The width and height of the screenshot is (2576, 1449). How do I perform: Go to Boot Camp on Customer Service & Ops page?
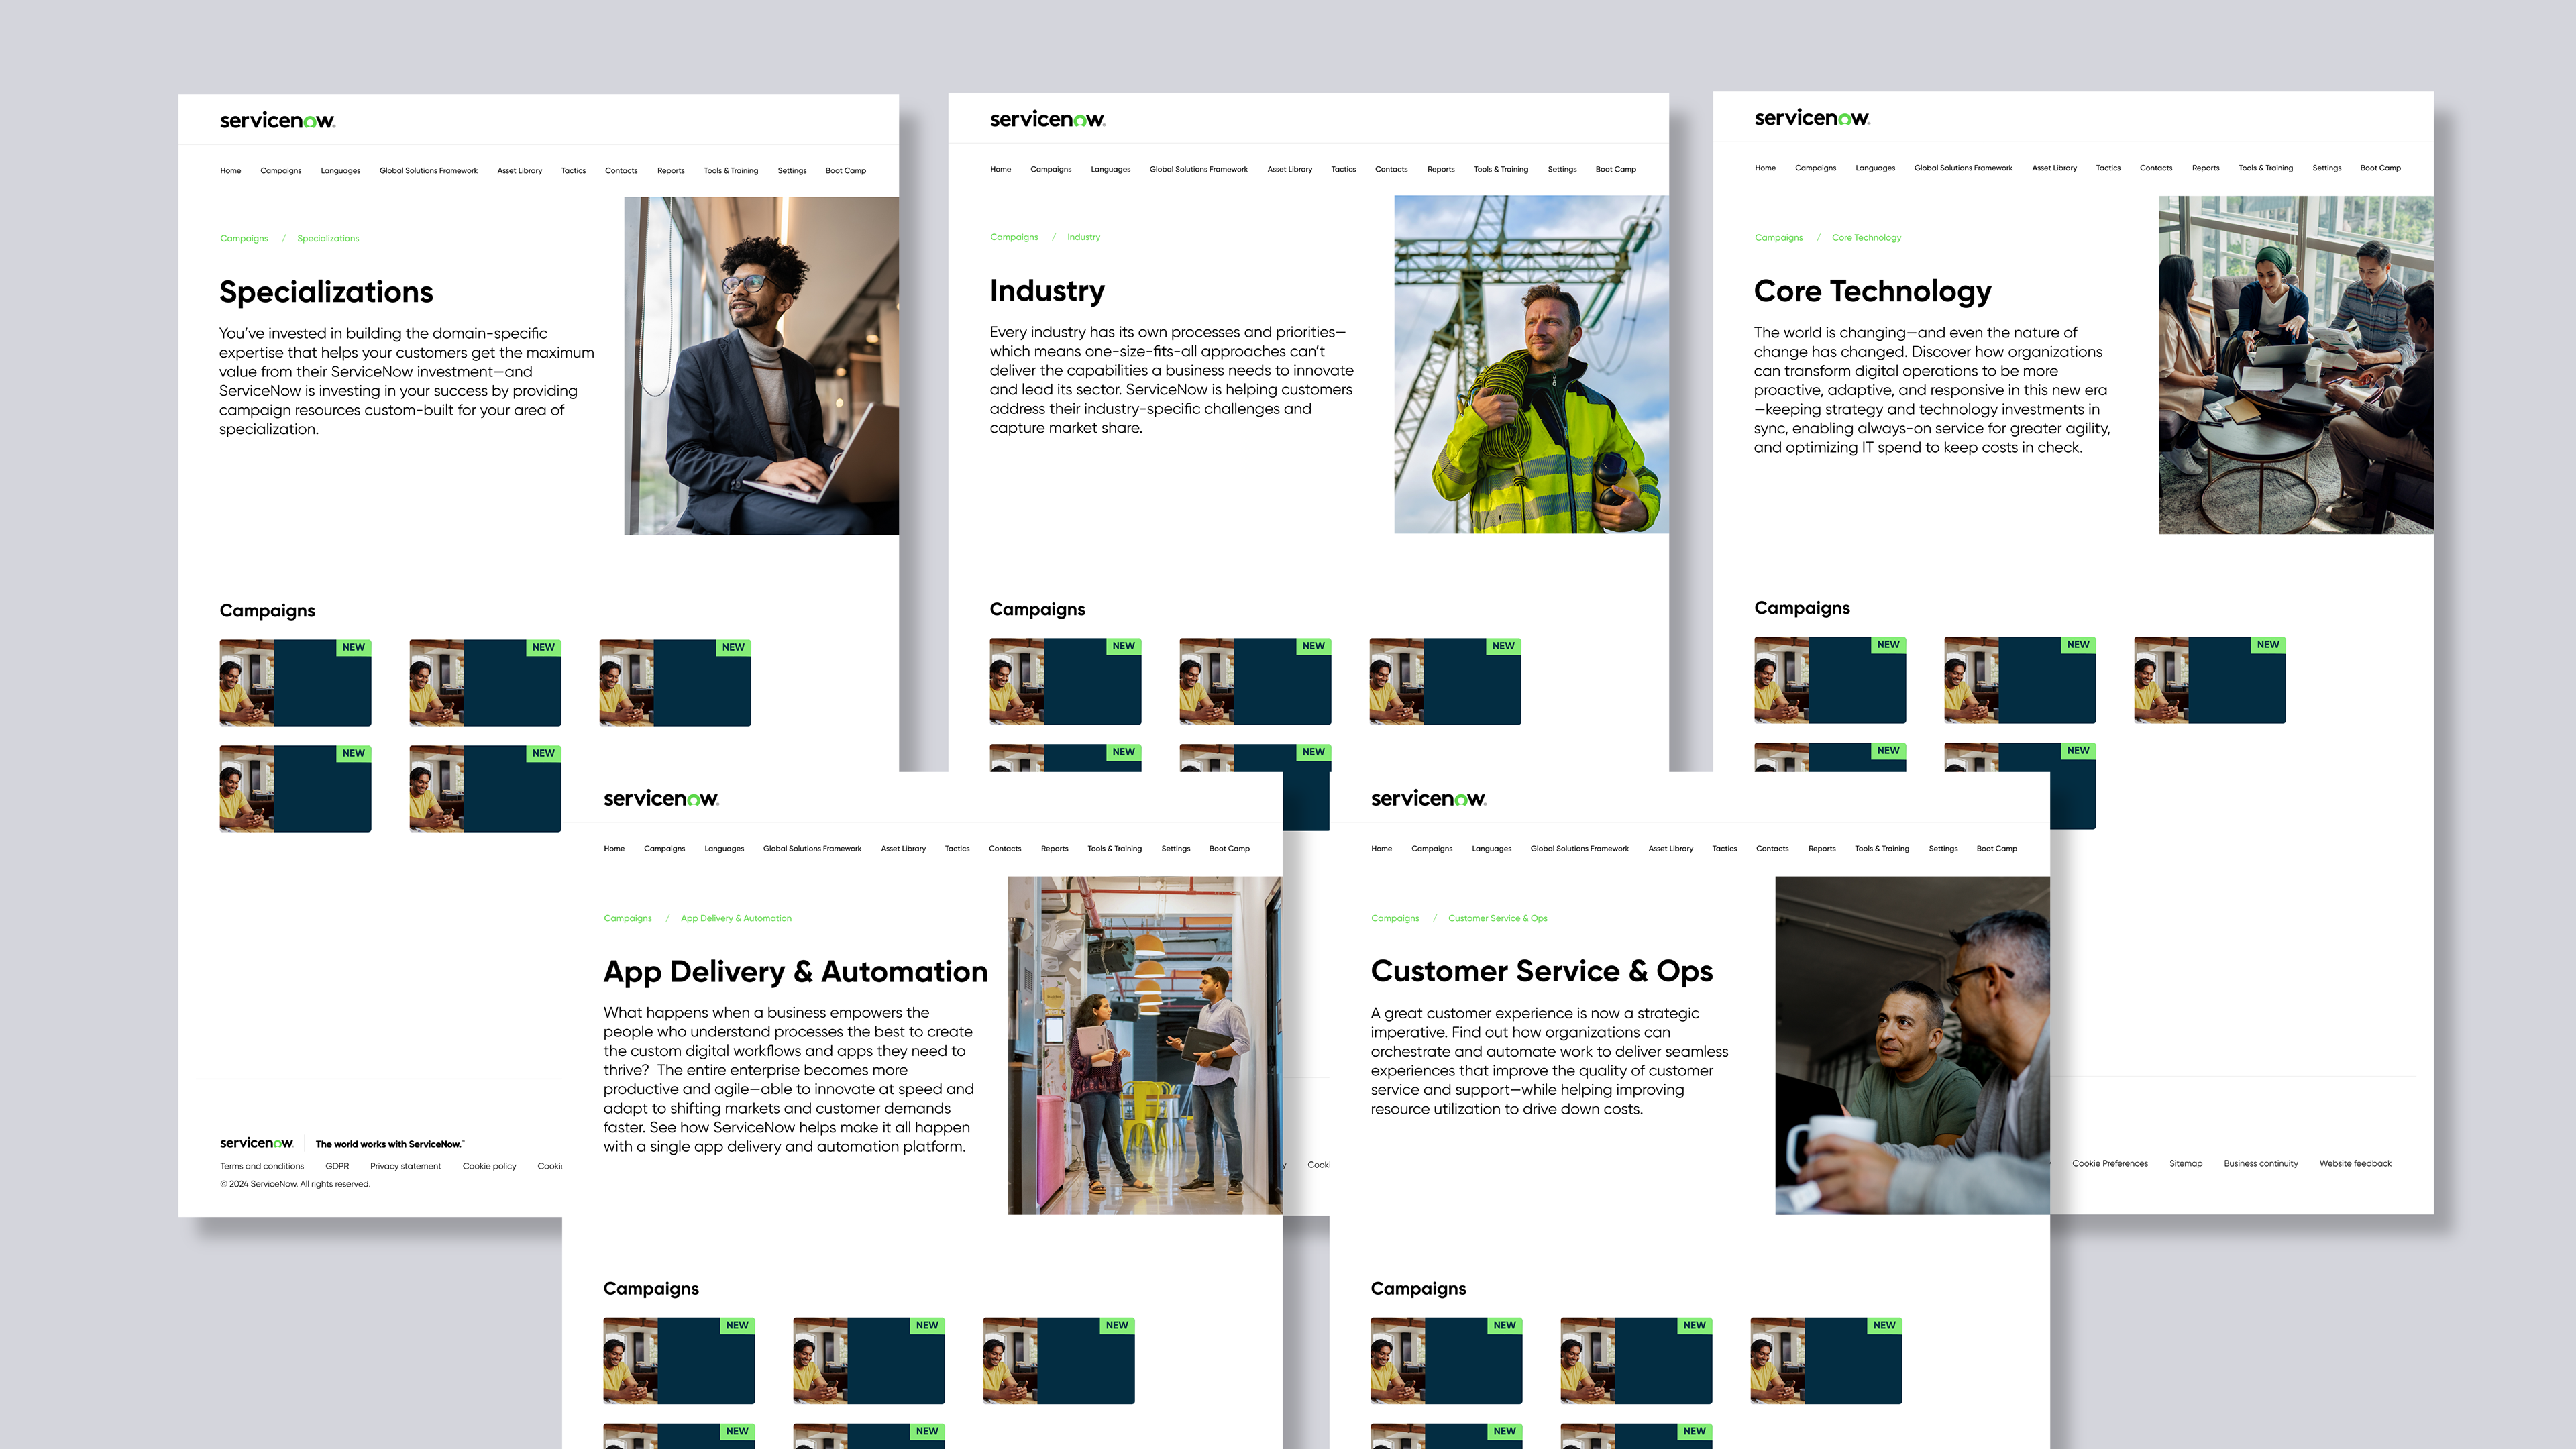(1997, 849)
